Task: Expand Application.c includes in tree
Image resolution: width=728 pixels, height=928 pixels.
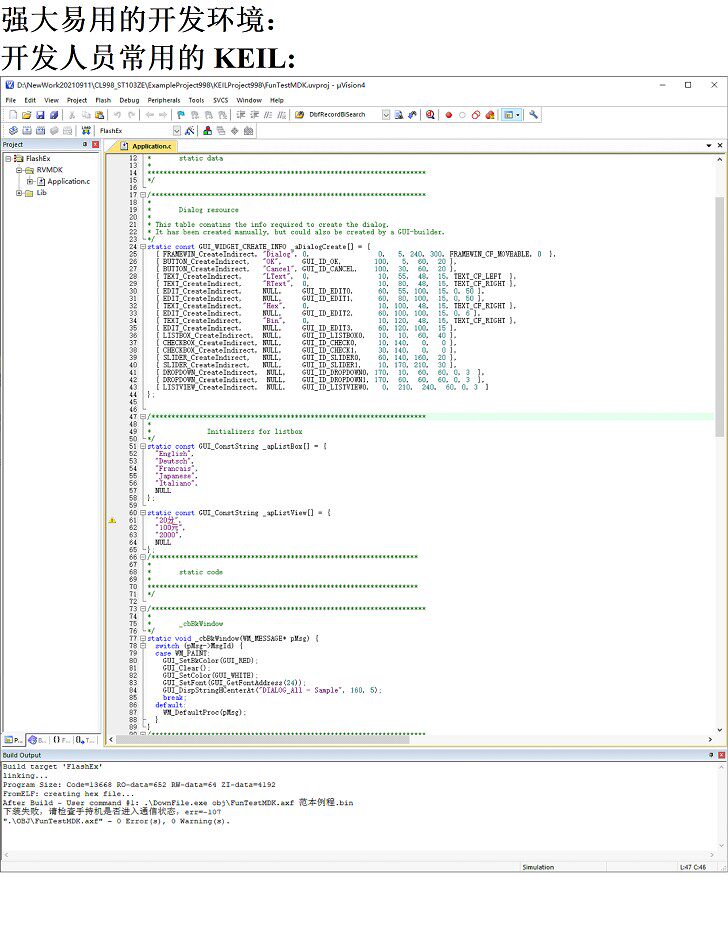Action: tap(30, 181)
